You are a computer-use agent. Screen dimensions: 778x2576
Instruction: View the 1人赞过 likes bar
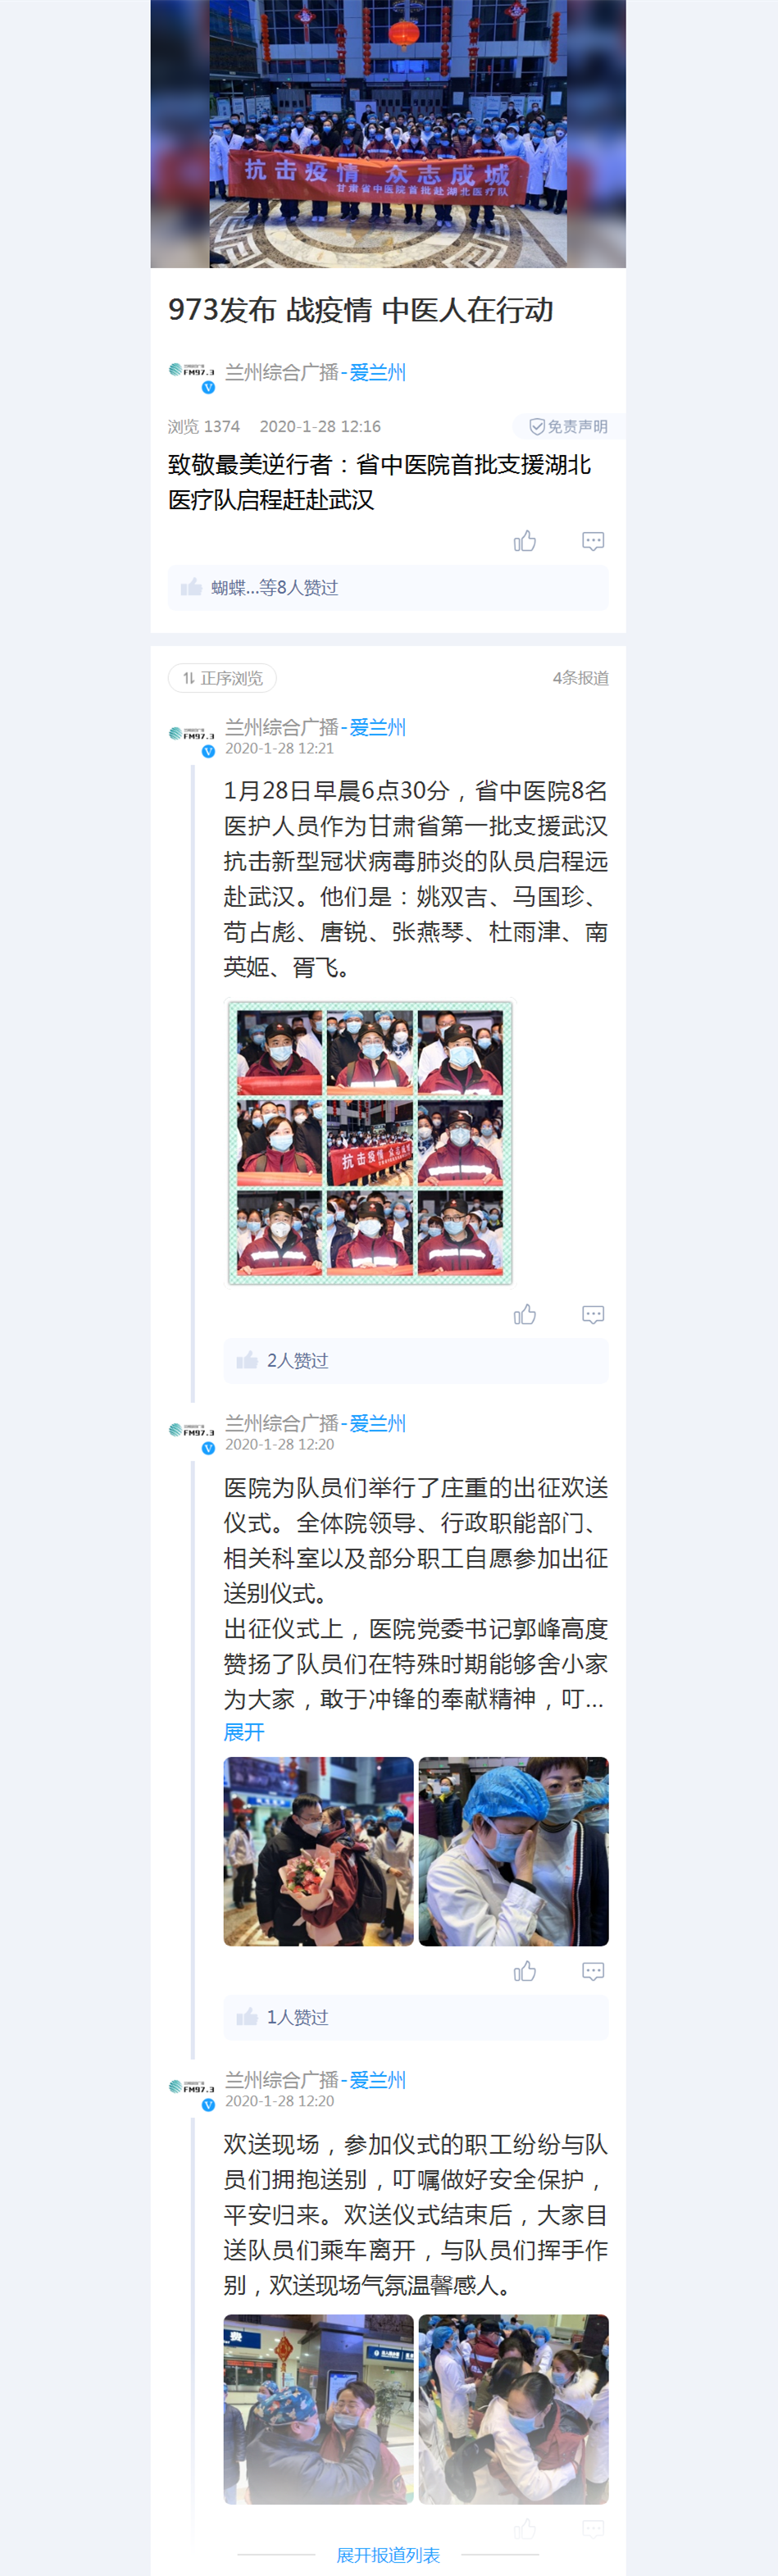click(x=416, y=2017)
